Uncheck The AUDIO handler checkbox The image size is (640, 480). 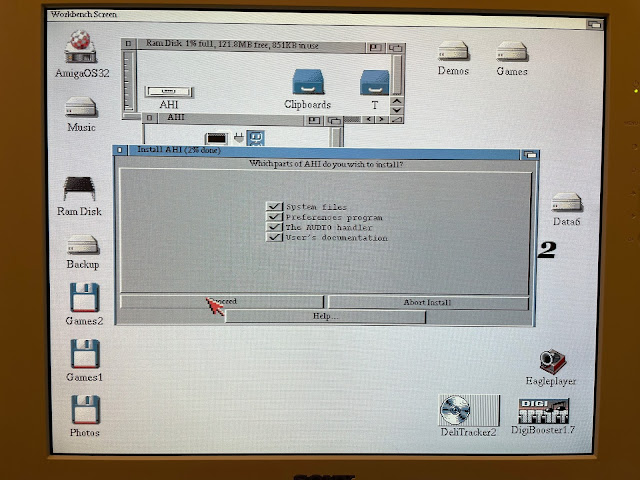pyautogui.click(x=274, y=227)
